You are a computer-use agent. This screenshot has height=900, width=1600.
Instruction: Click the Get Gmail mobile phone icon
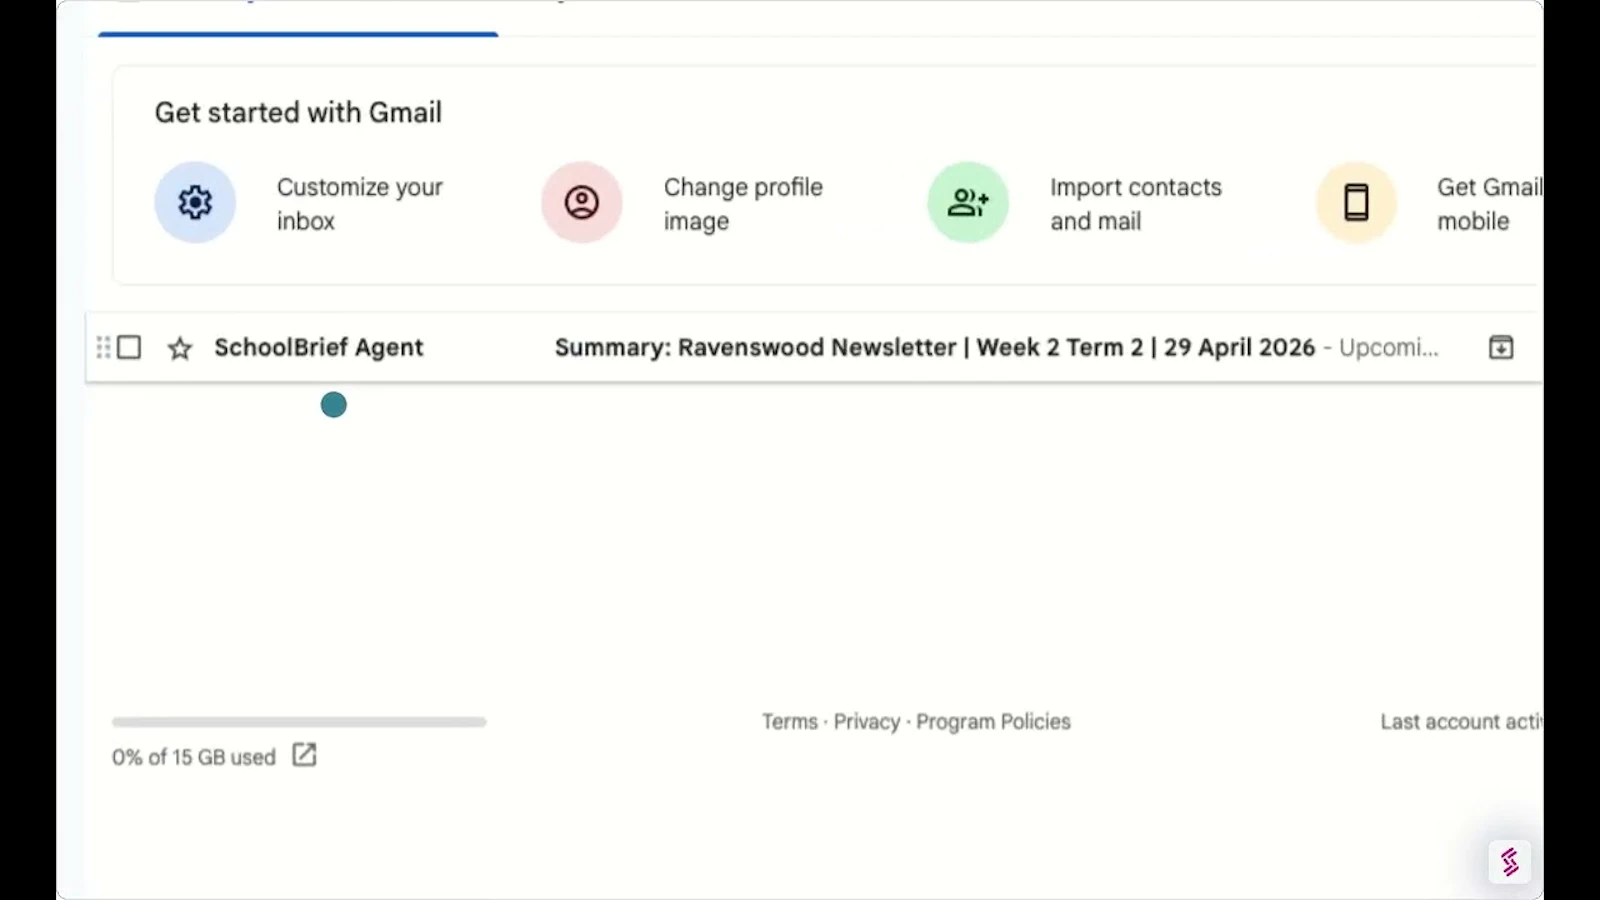[x=1356, y=202]
